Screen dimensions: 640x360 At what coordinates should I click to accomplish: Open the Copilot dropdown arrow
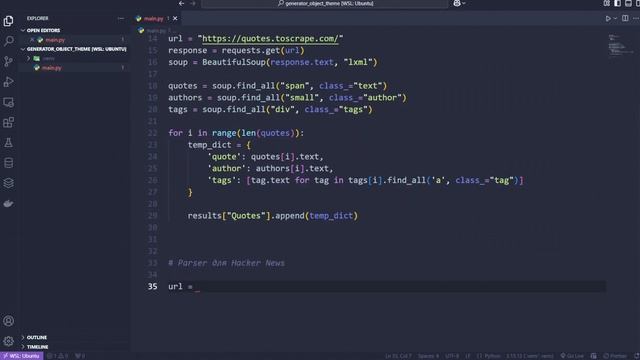pos(464,3)
